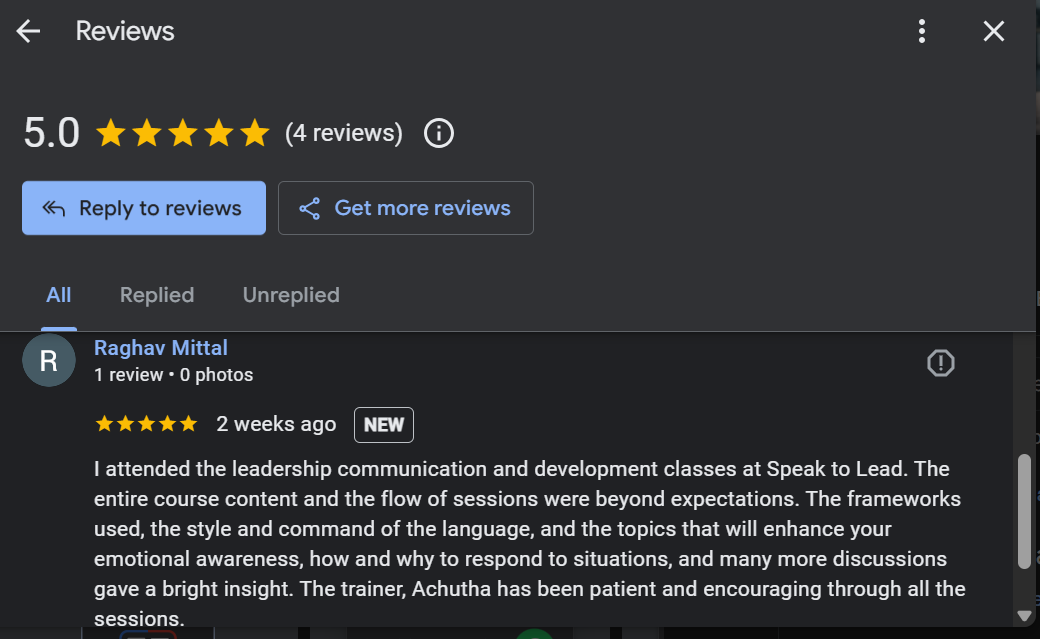Click the star rating on Raghav's review
1040x639 pixels.
pos(146,424)
